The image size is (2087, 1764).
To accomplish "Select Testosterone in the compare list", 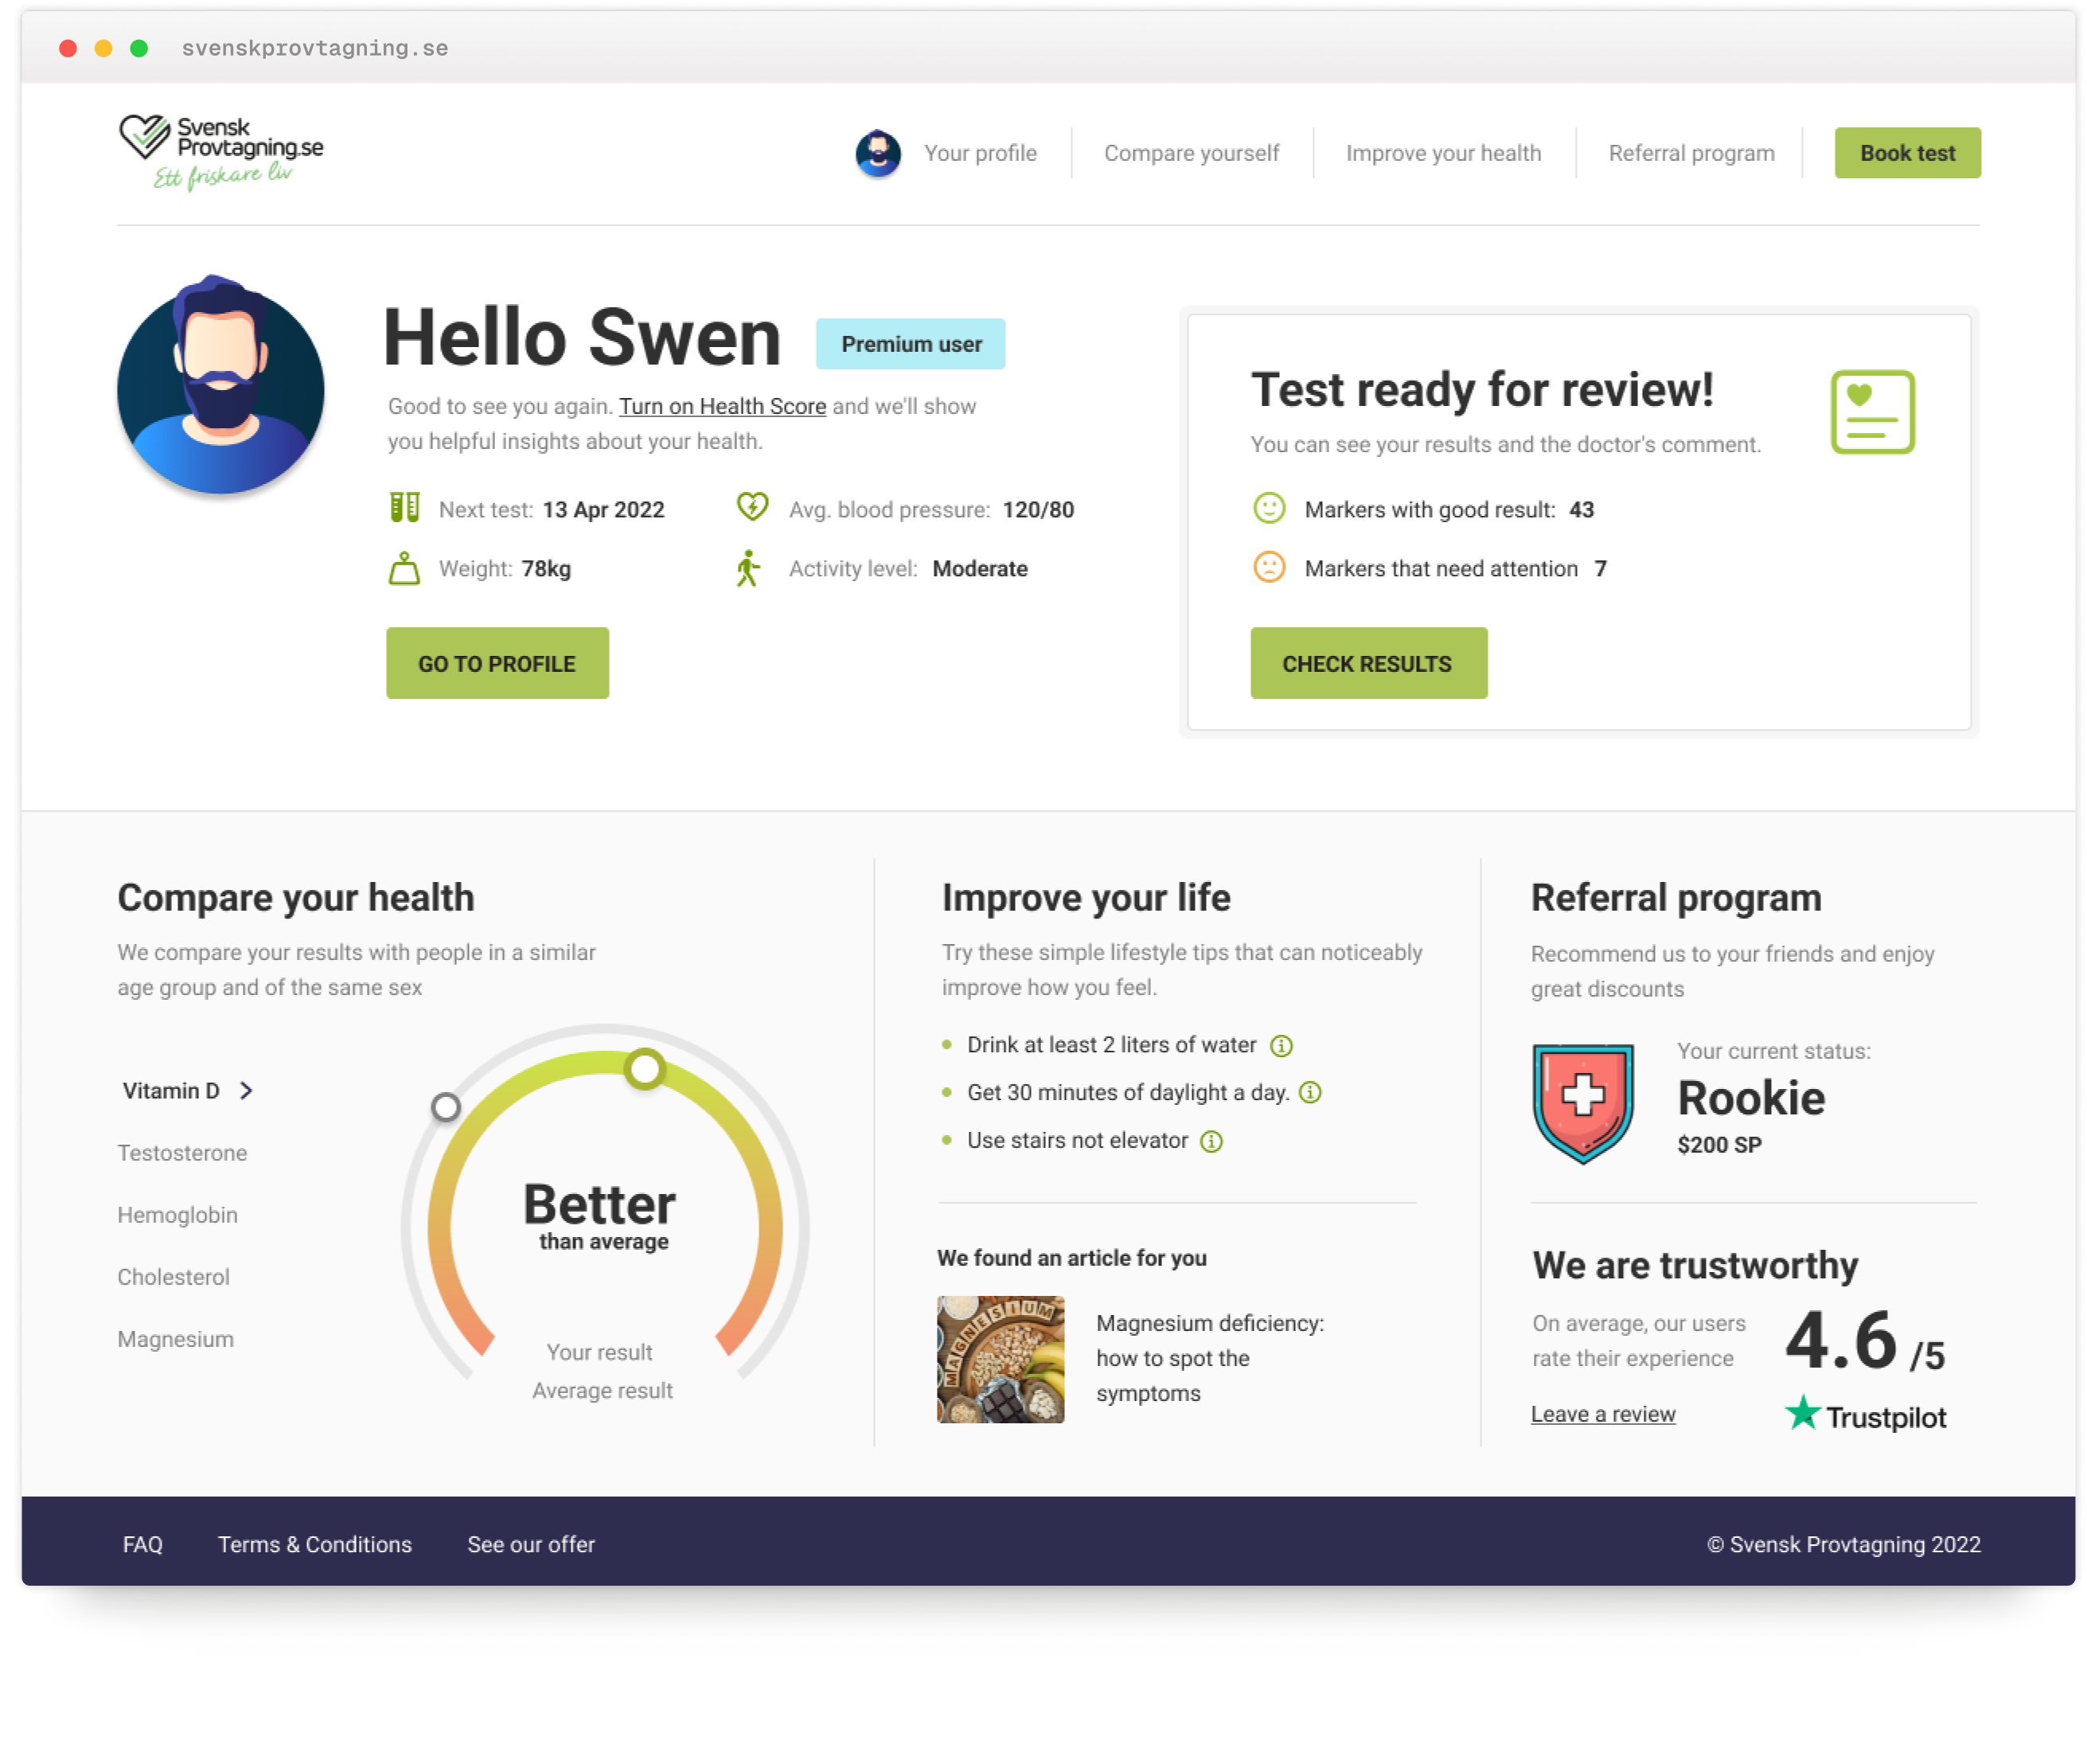I will [182, 1153].
